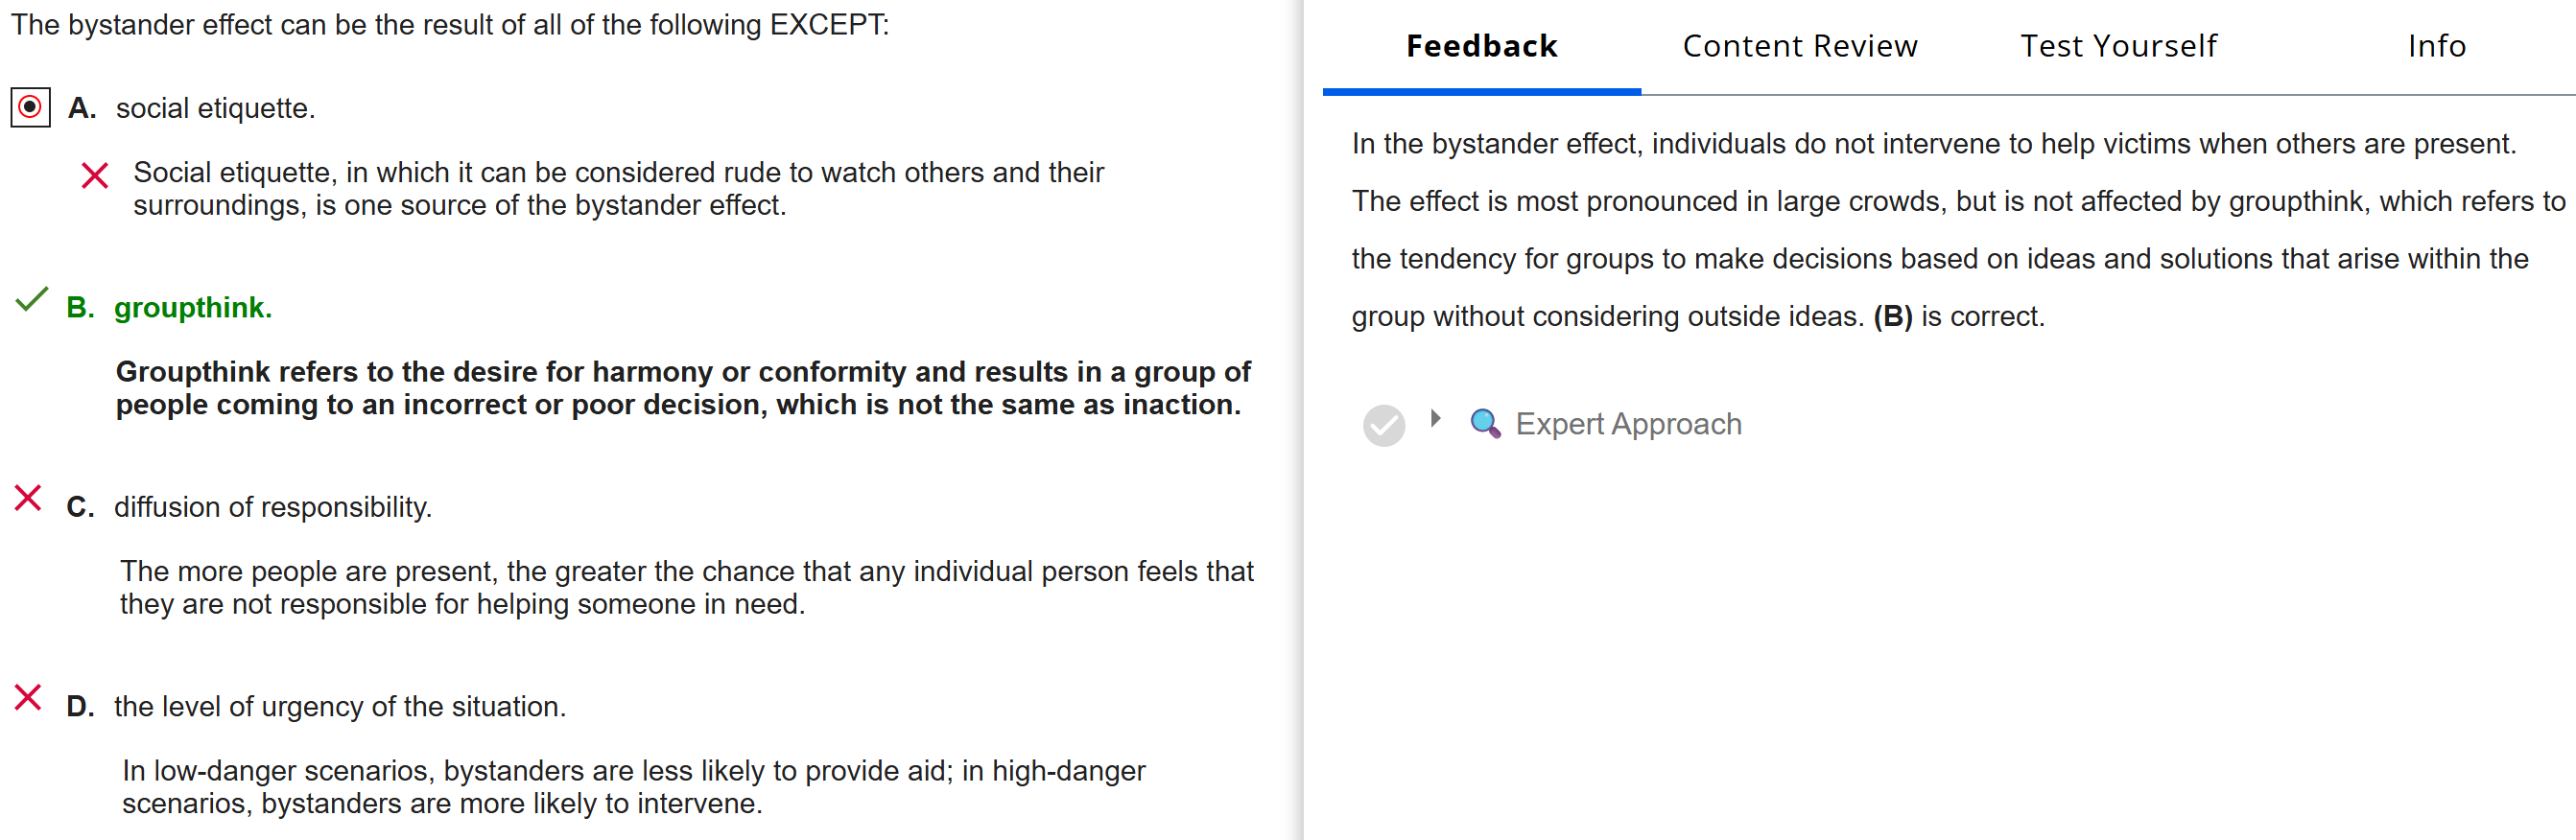Screen dimensions: 2576x840
Task: Switch to the Feedback tab
Action: (1481, 46)
